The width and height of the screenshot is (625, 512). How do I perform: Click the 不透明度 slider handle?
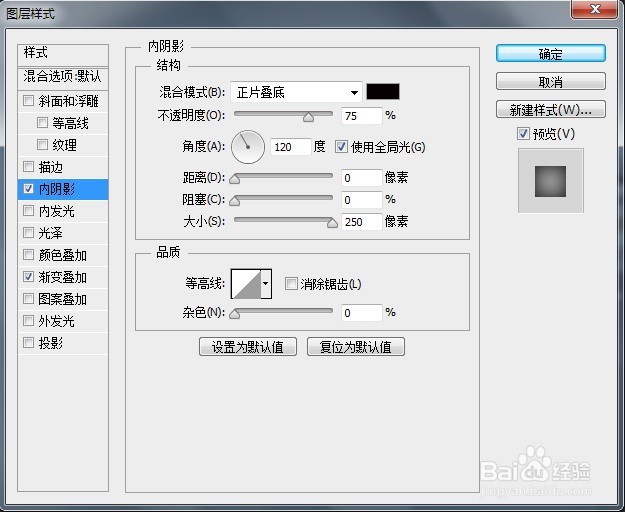pos(308,116)
